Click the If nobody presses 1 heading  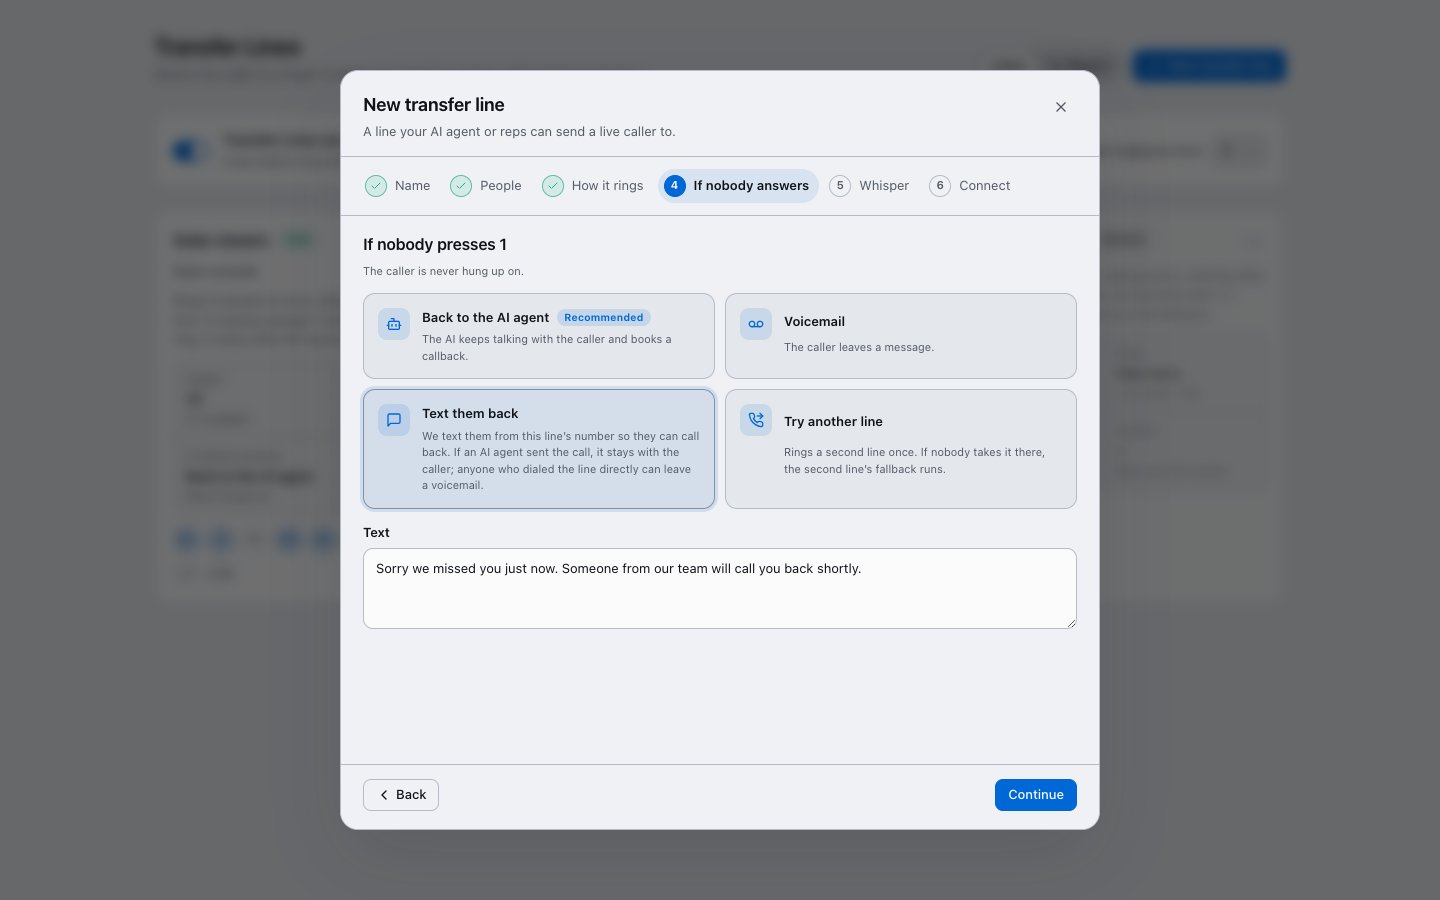coord(435,245)
